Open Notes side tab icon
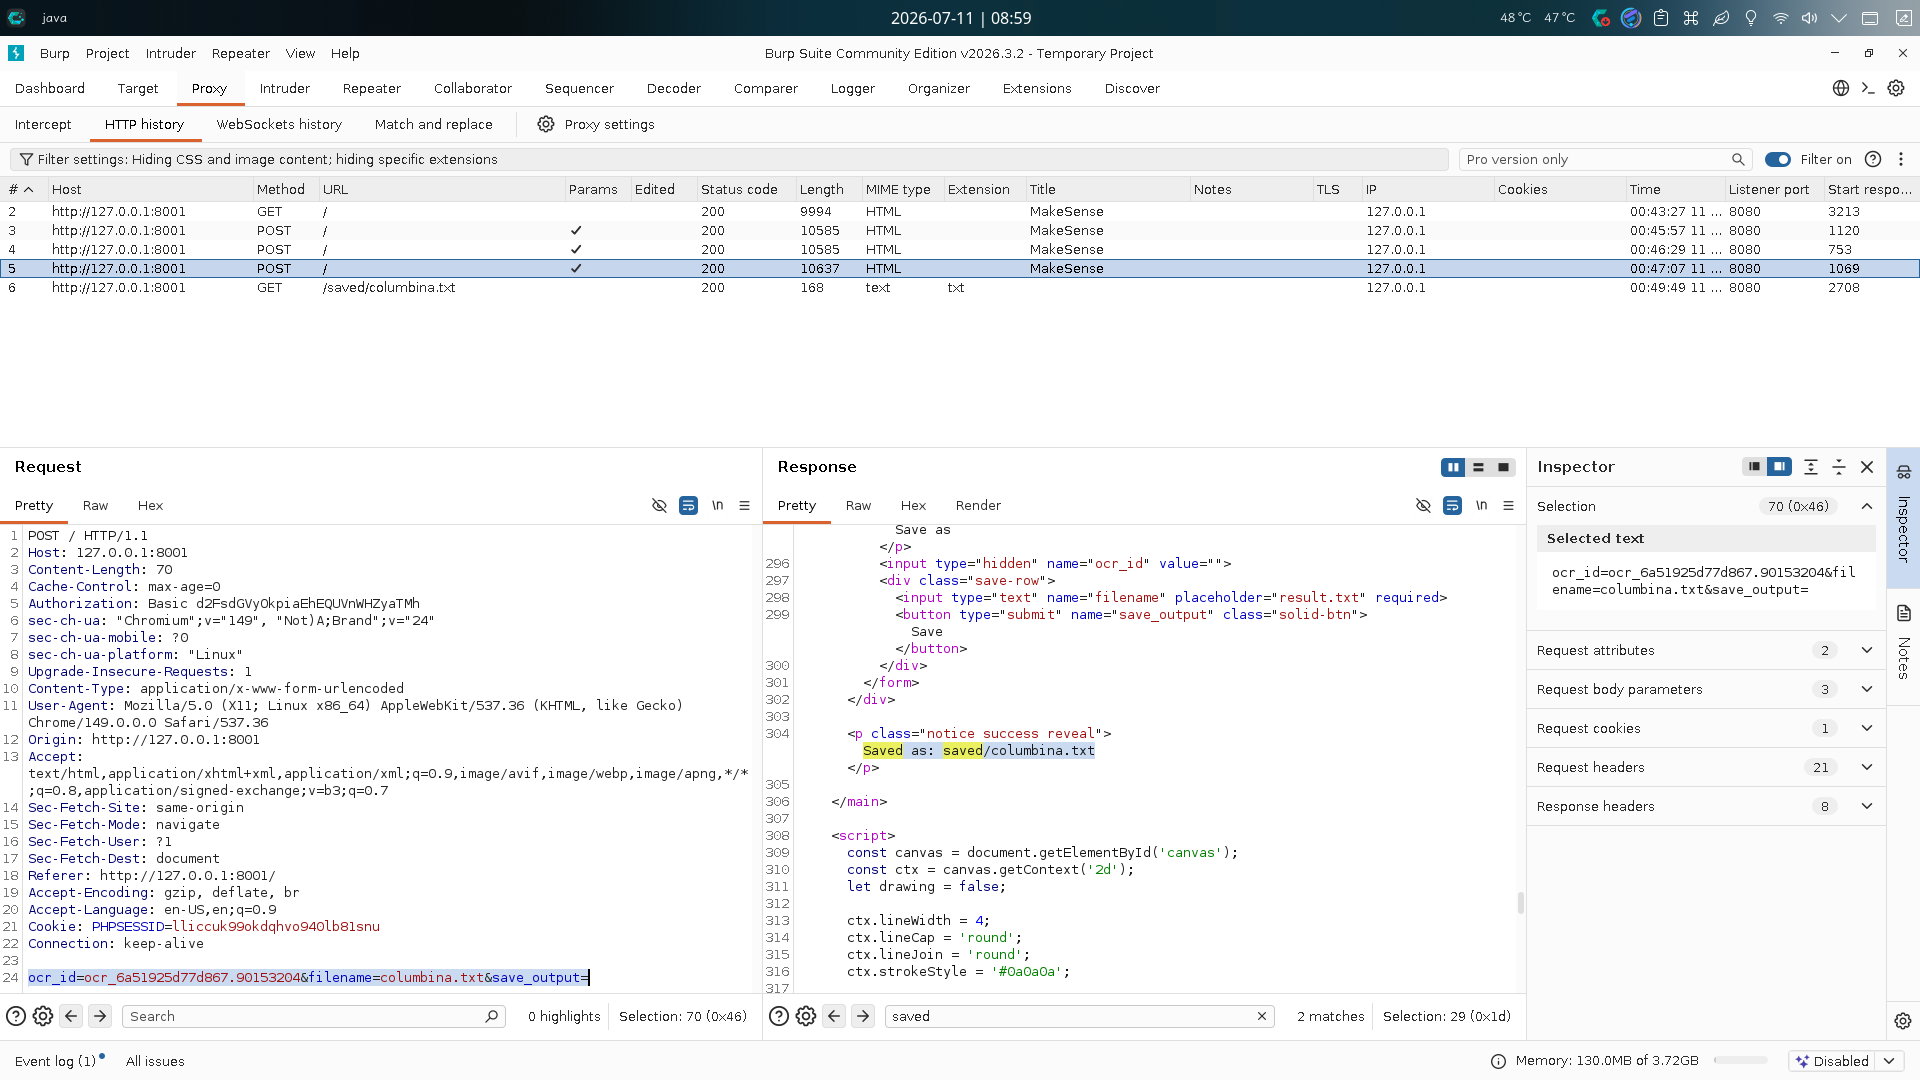1920x1080 pixels. tap(1903, 613)
